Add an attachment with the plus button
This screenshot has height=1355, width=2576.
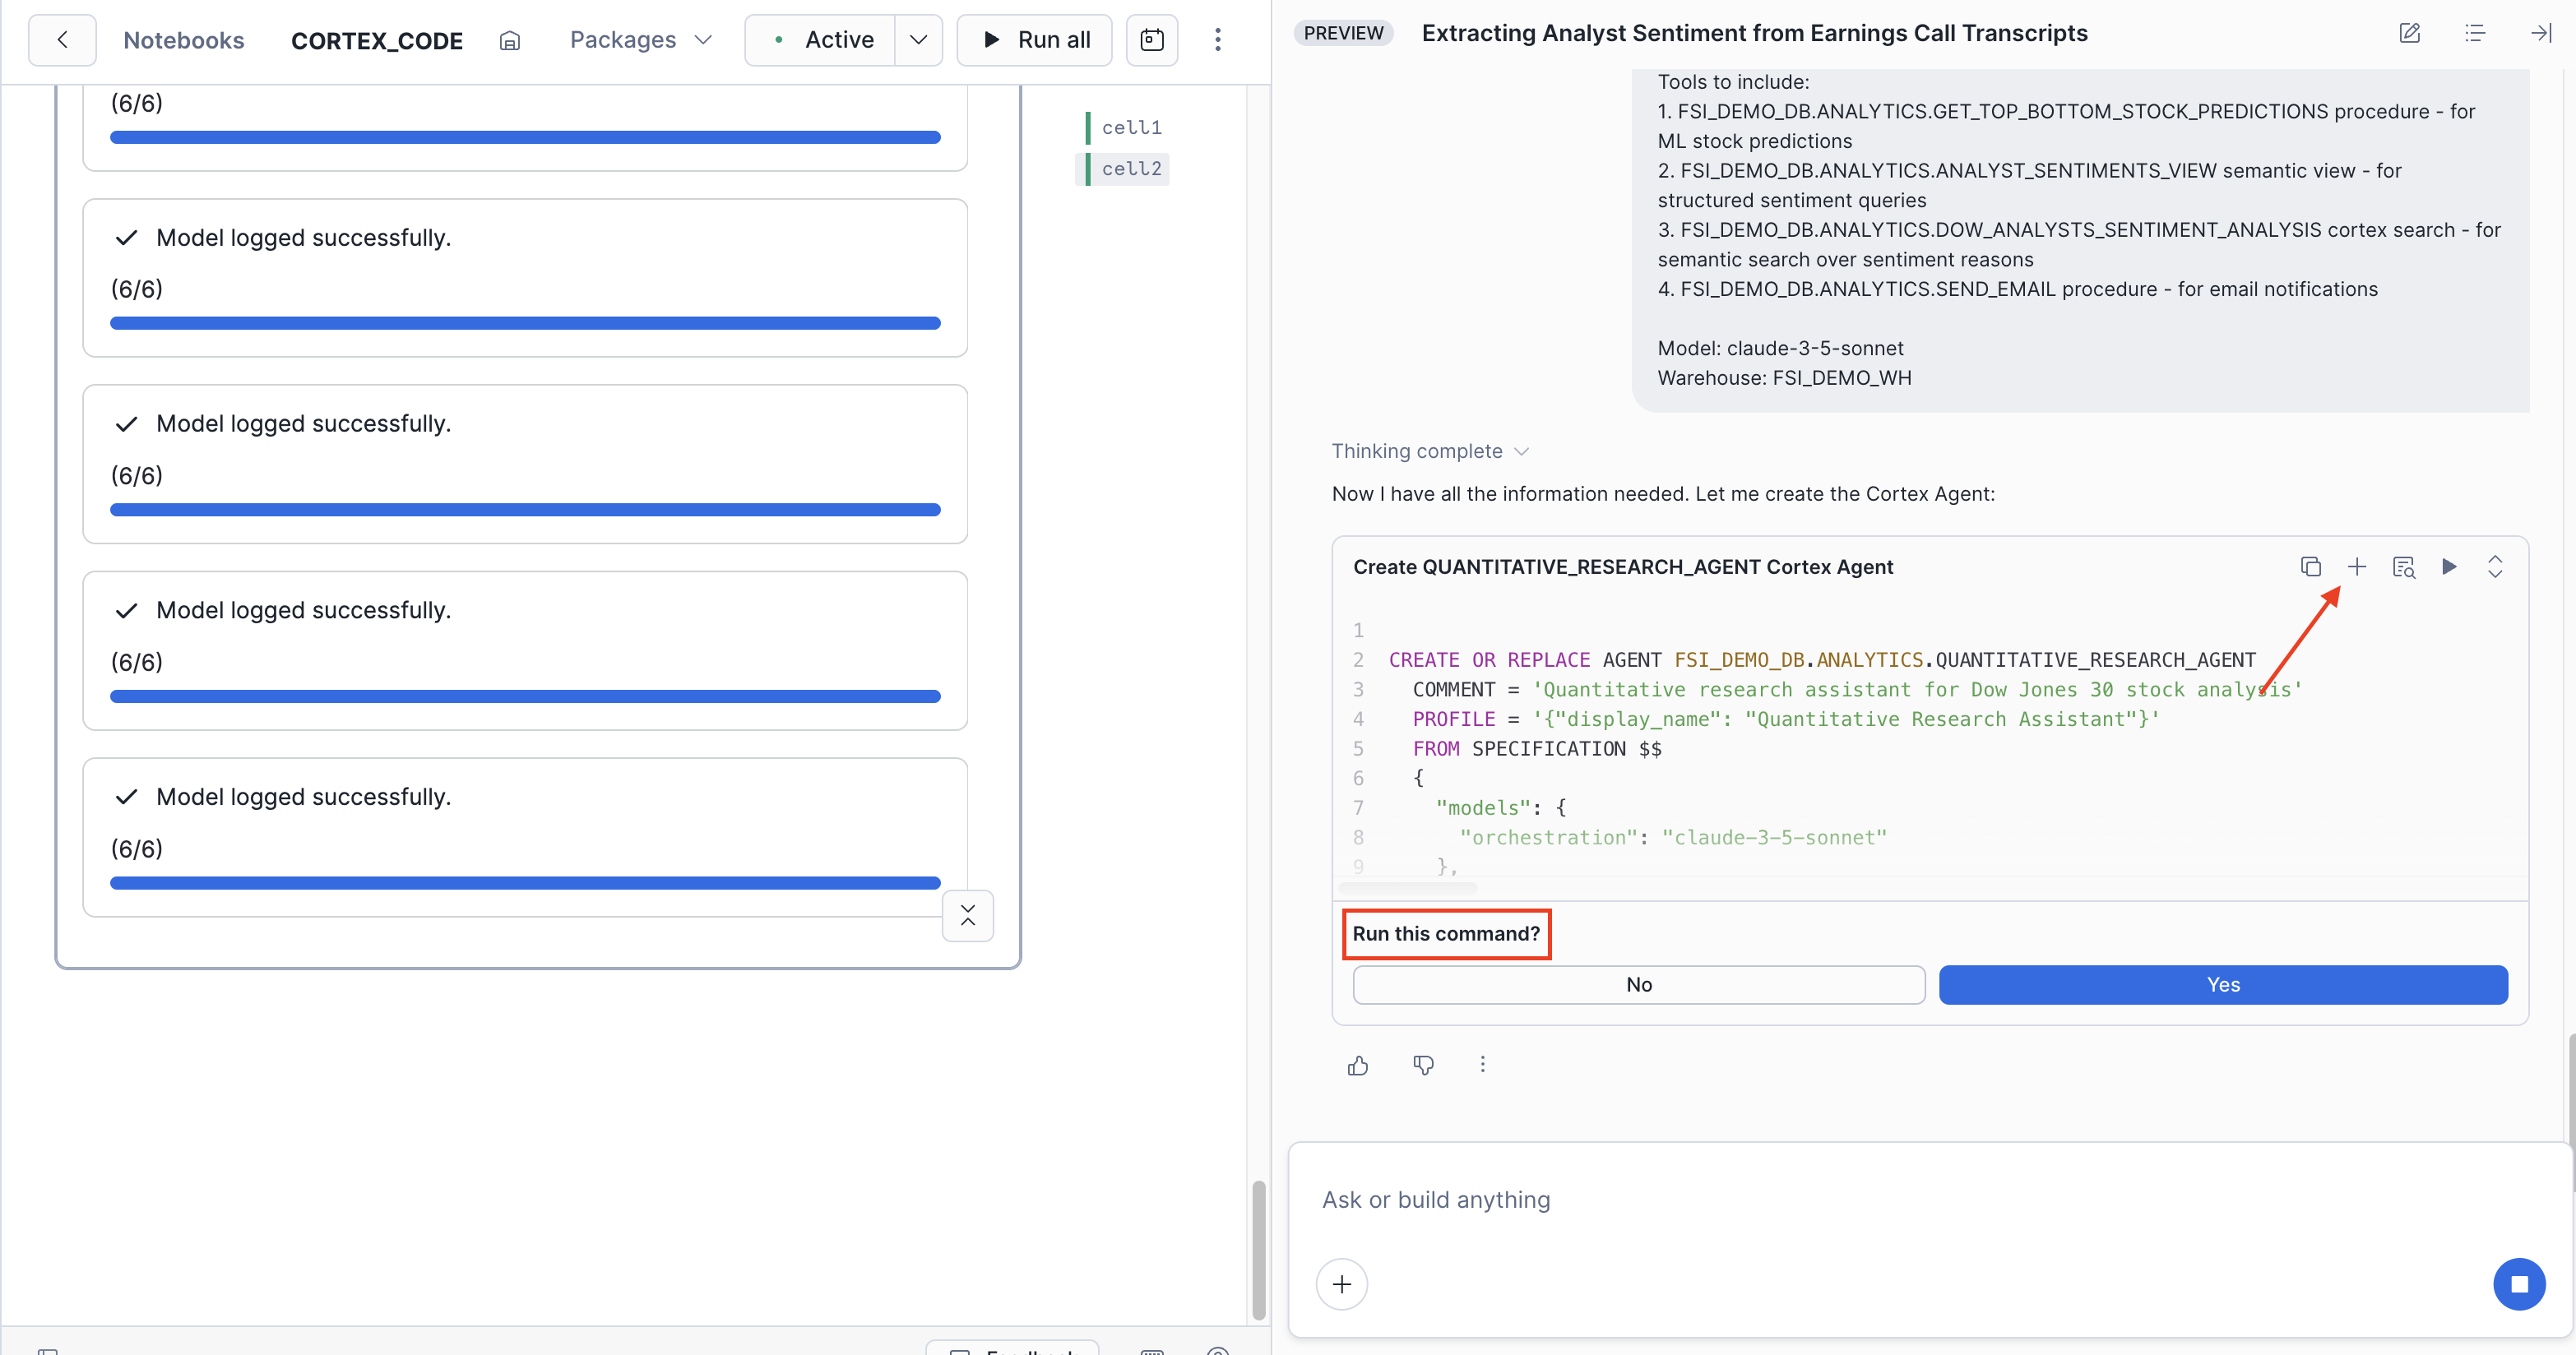1341,1284
